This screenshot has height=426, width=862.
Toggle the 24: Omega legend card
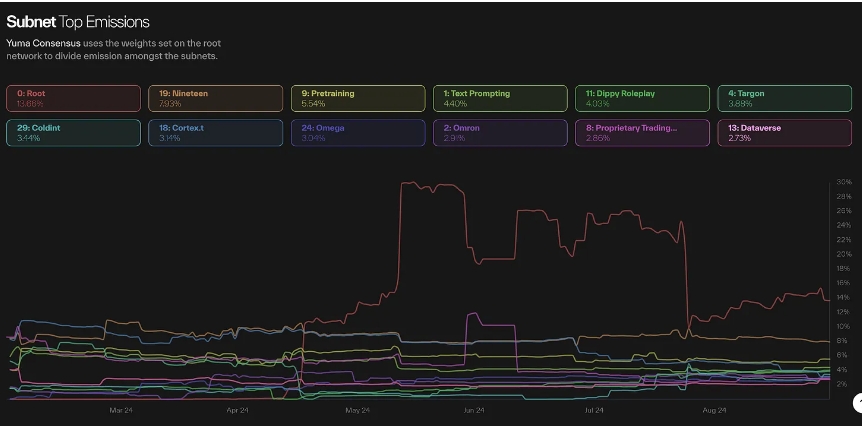pos(358,133)
